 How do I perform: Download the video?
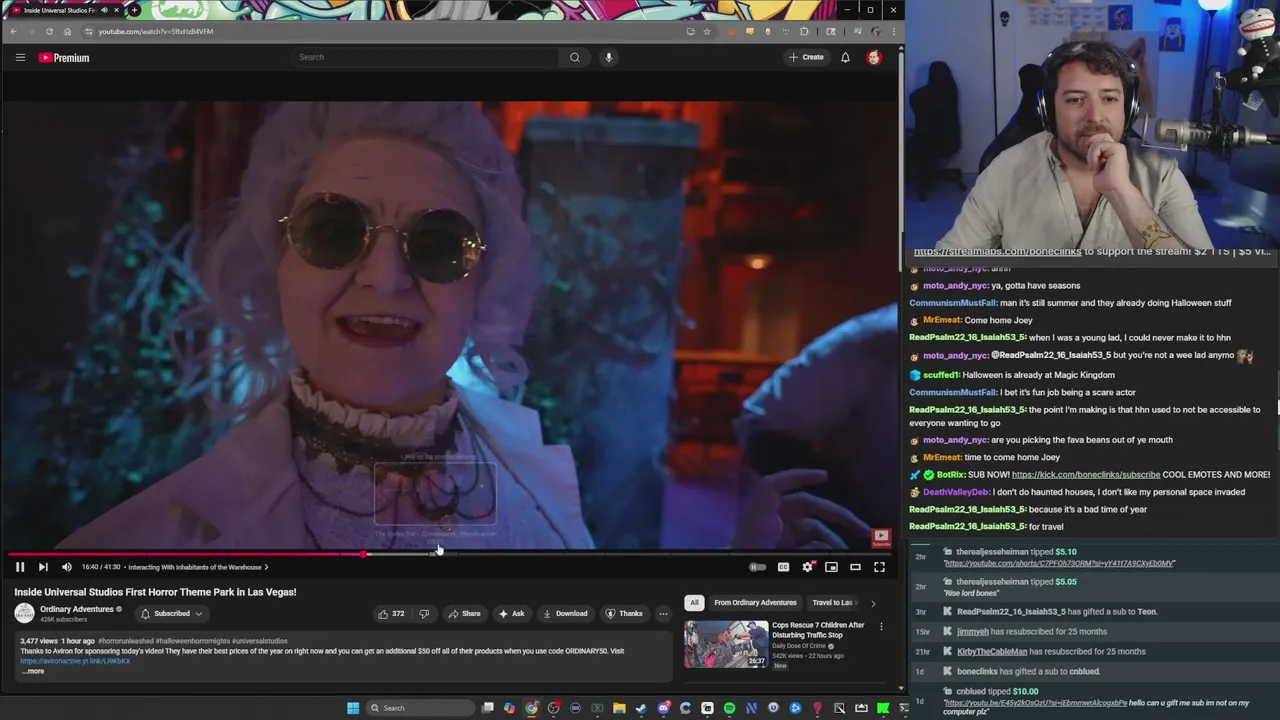click(565, 613)
